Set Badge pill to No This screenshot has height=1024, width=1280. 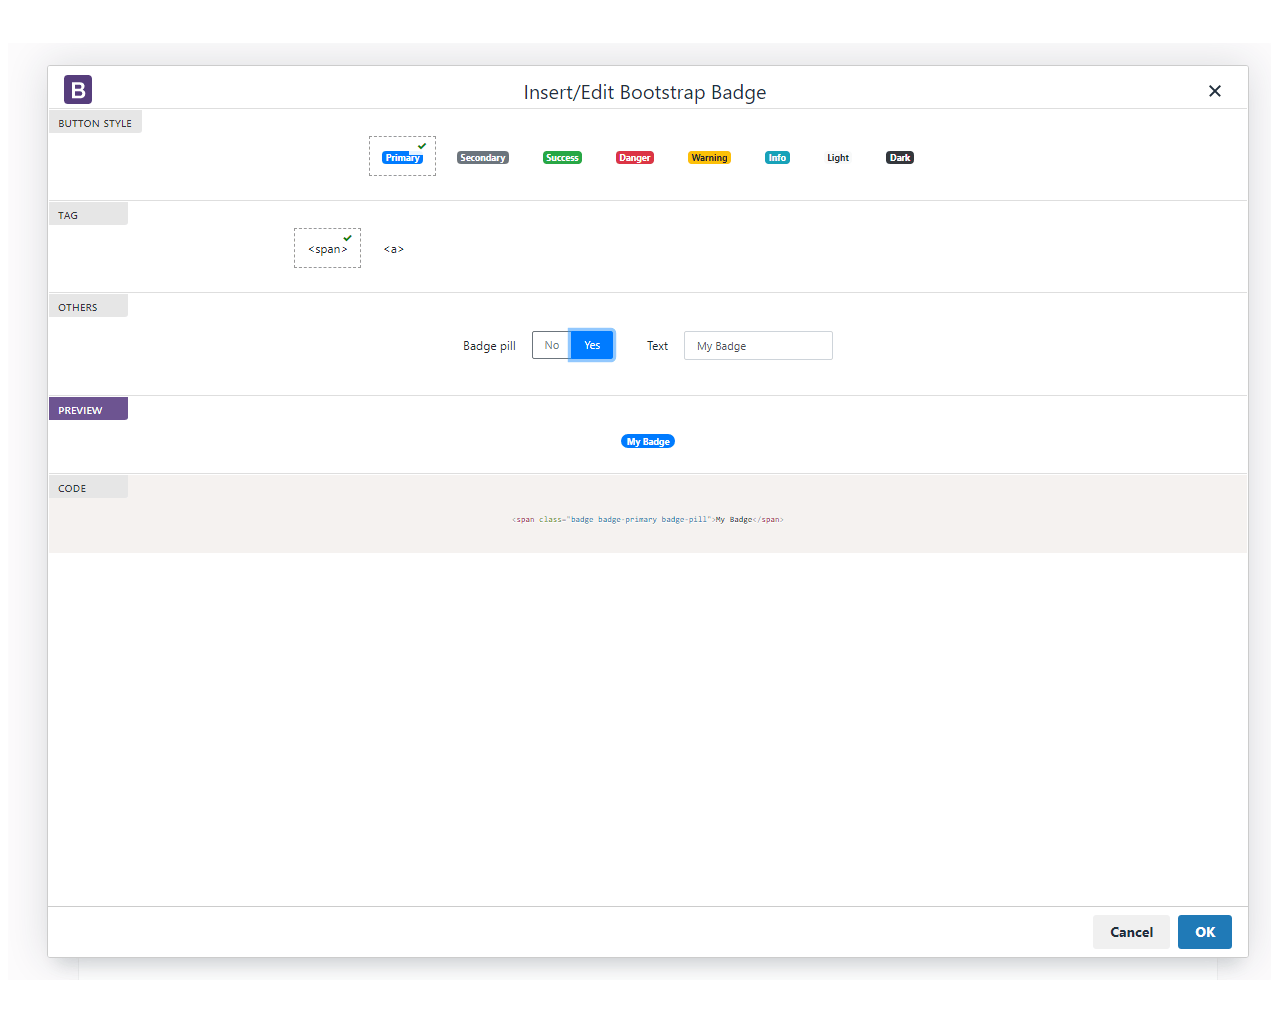click(551, 345)
